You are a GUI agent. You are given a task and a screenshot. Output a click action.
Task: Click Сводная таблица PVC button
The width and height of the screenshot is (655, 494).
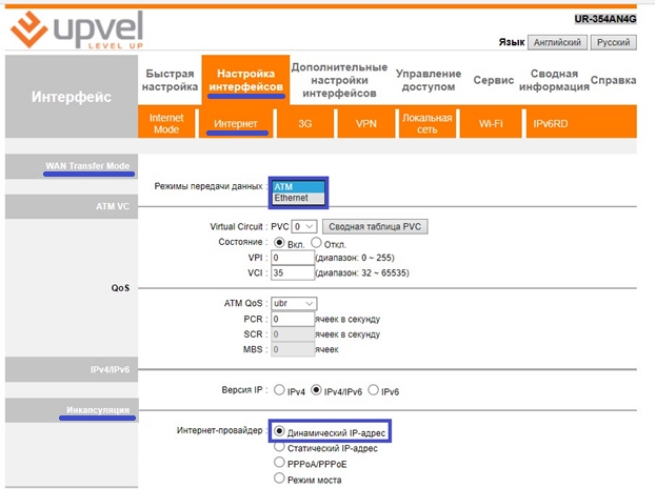click(x=374, y=227)
